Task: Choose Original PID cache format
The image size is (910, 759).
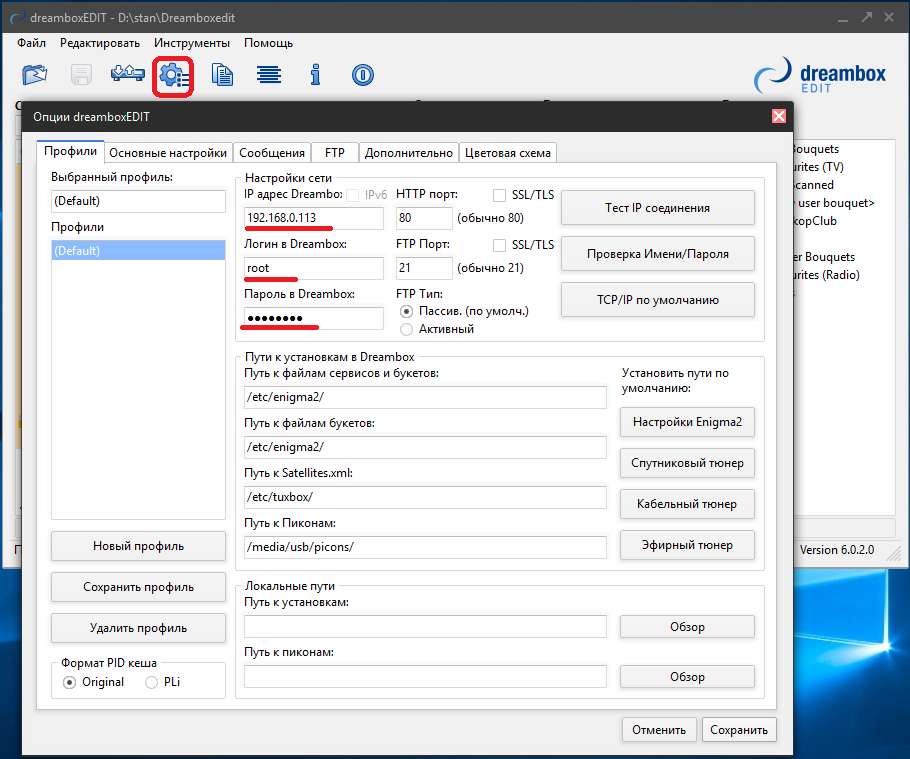Action: click(x=69, y=682)
